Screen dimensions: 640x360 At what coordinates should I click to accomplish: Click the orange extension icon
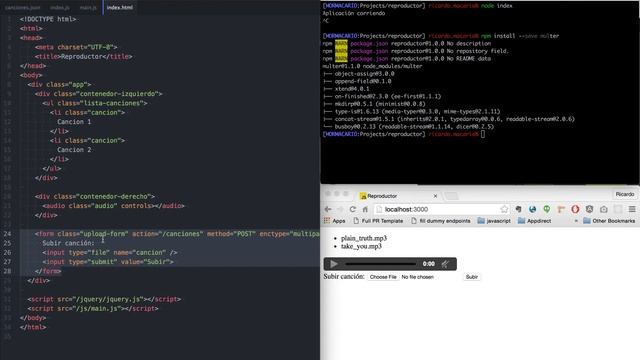point(561,209)
